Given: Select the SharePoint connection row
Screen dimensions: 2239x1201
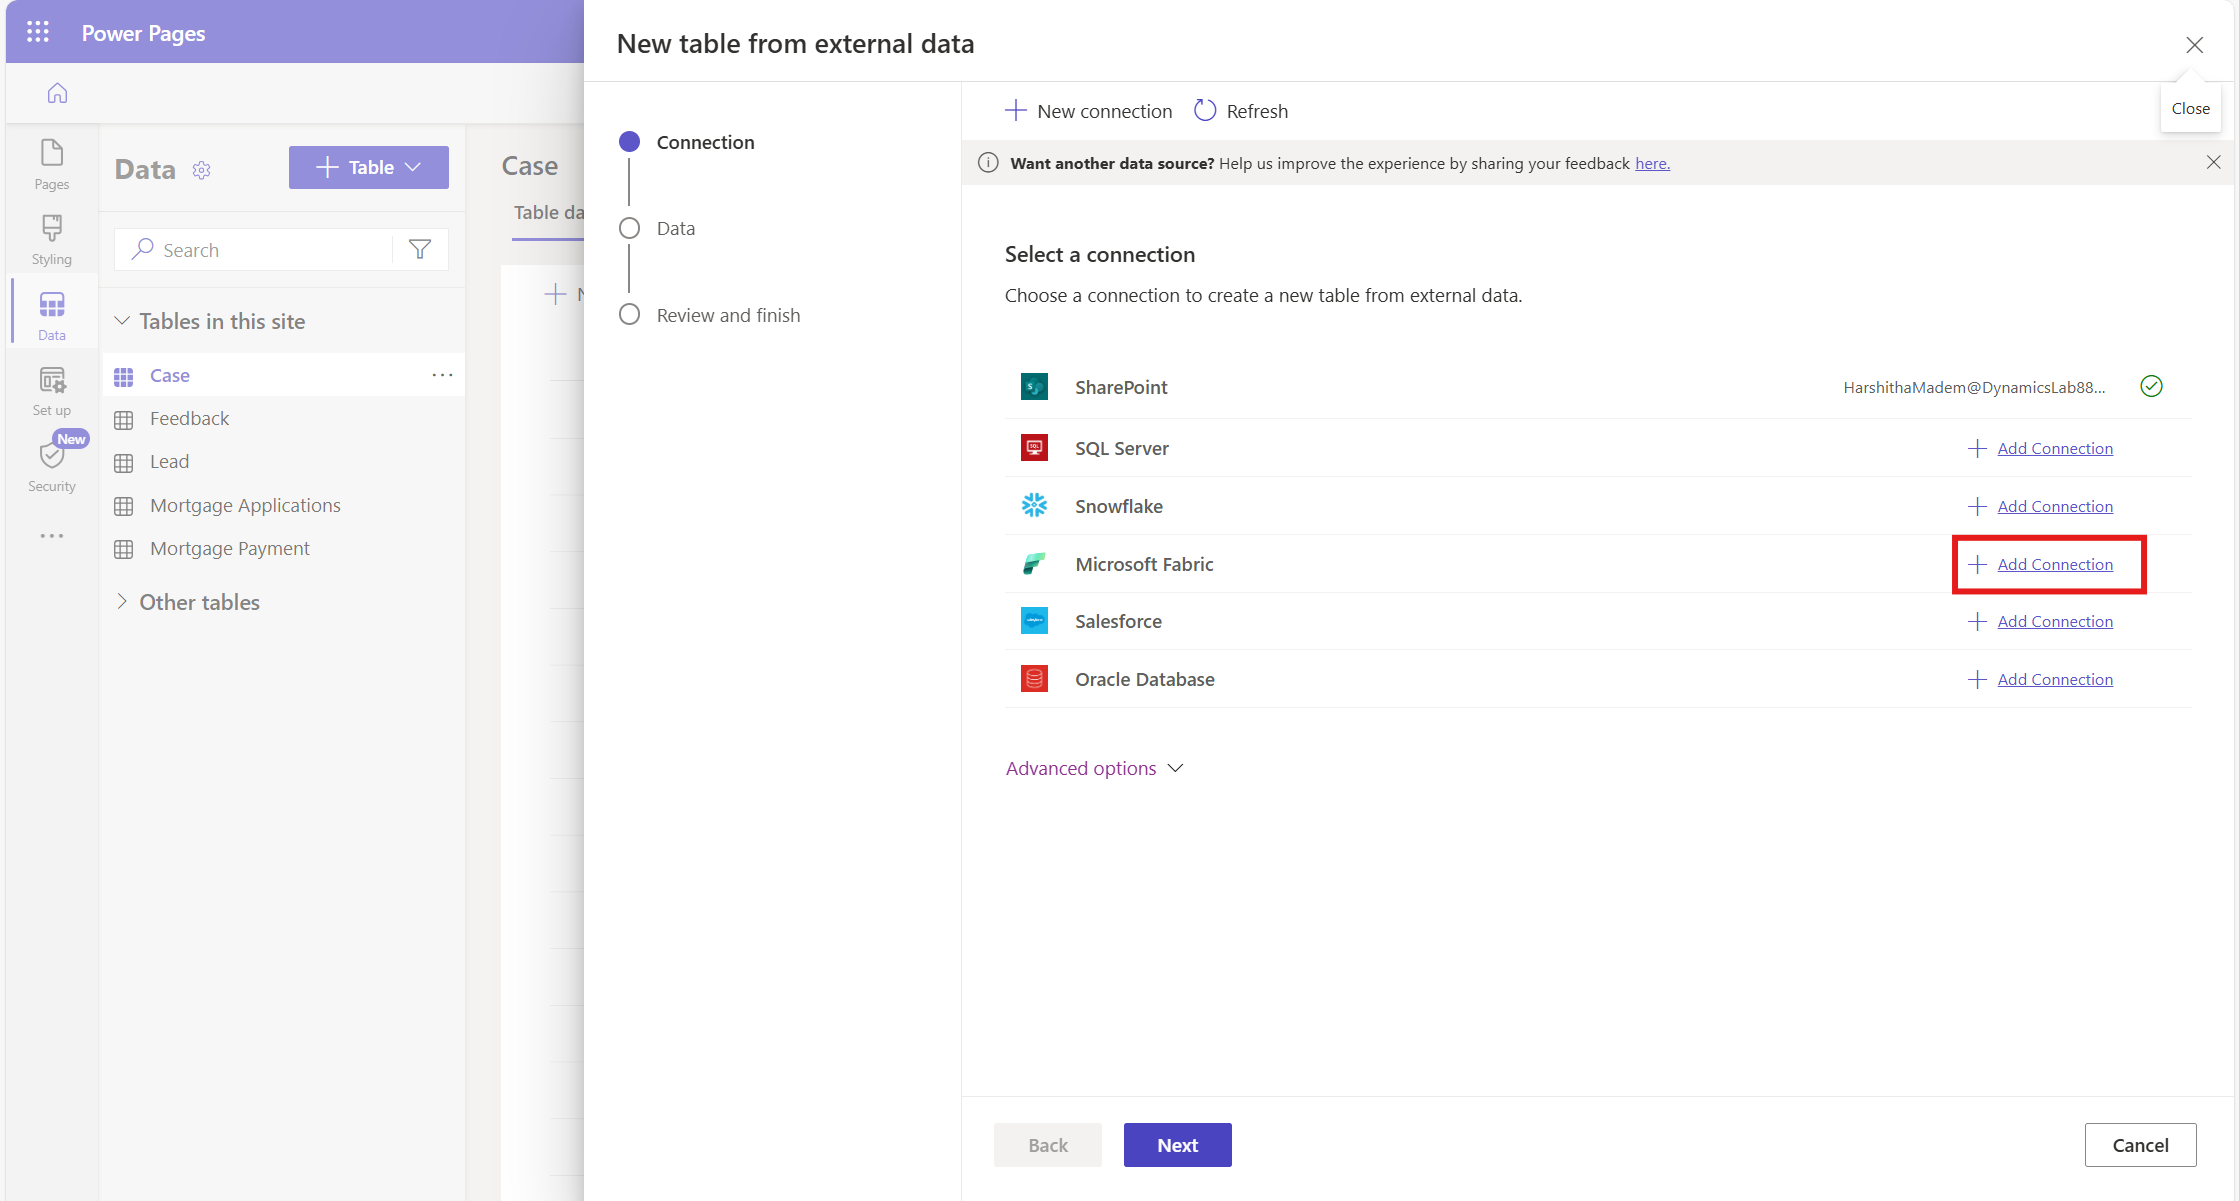Looking at the screenshot, I should click(1120, 387).
